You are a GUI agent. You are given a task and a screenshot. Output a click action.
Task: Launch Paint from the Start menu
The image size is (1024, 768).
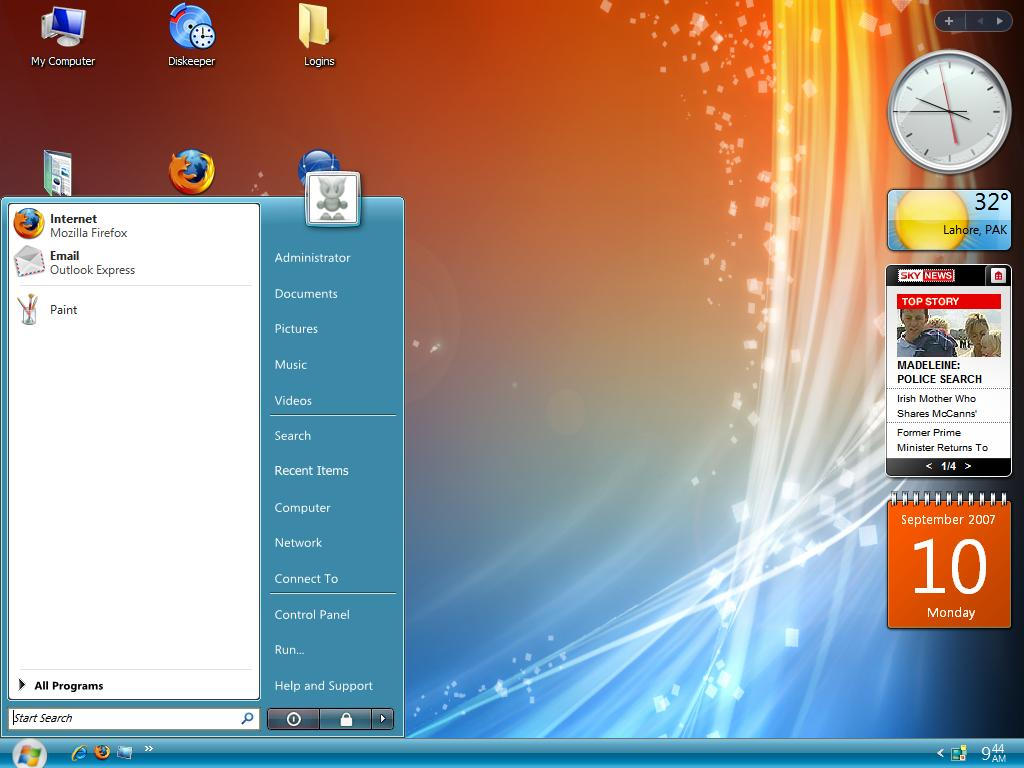tap(63, 310)
